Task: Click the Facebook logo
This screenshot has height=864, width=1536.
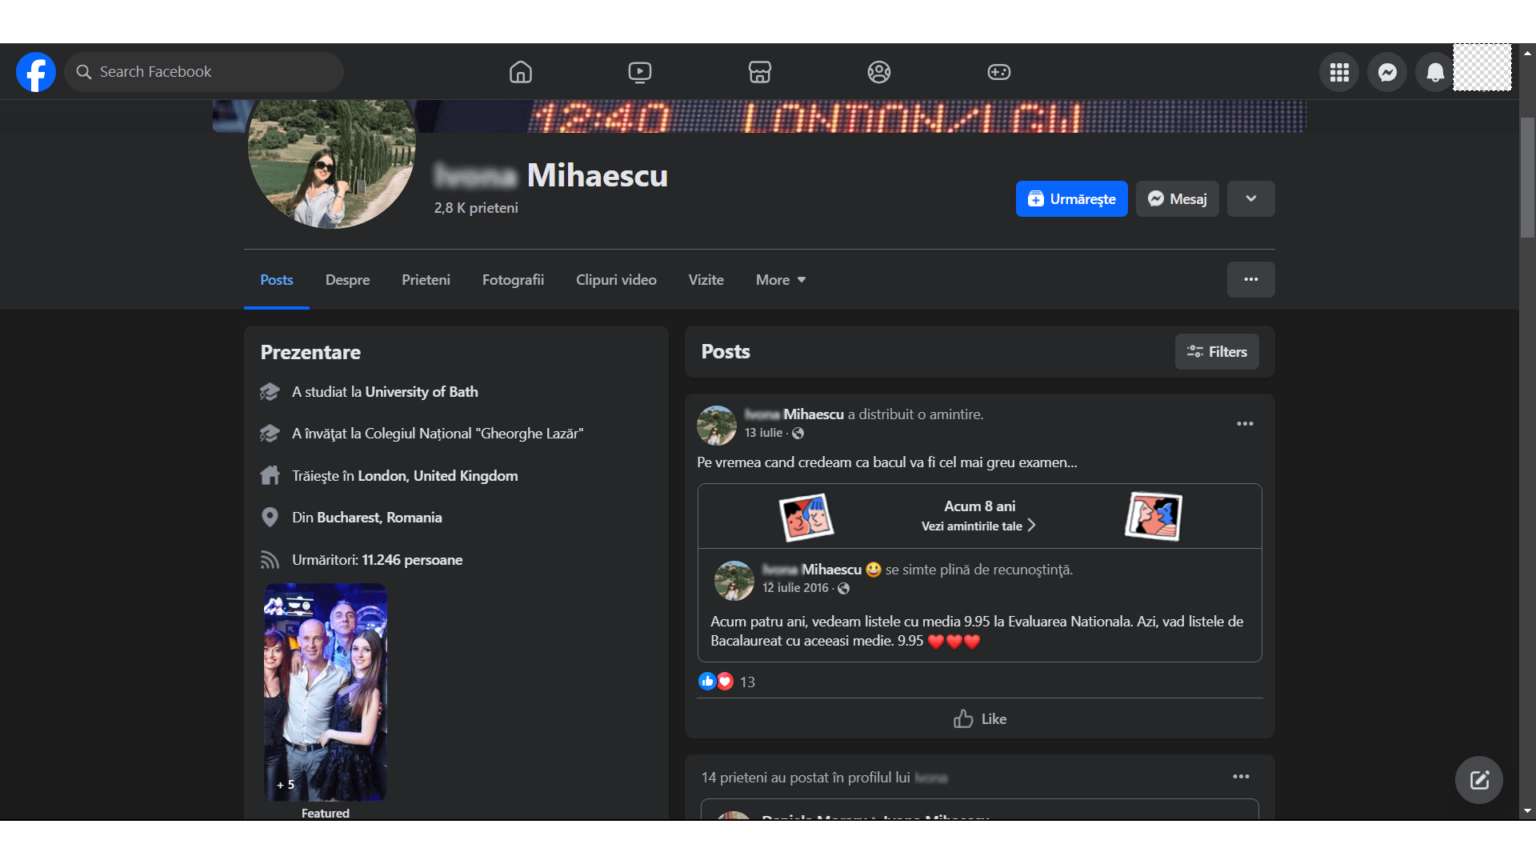Action: point(36,72)
